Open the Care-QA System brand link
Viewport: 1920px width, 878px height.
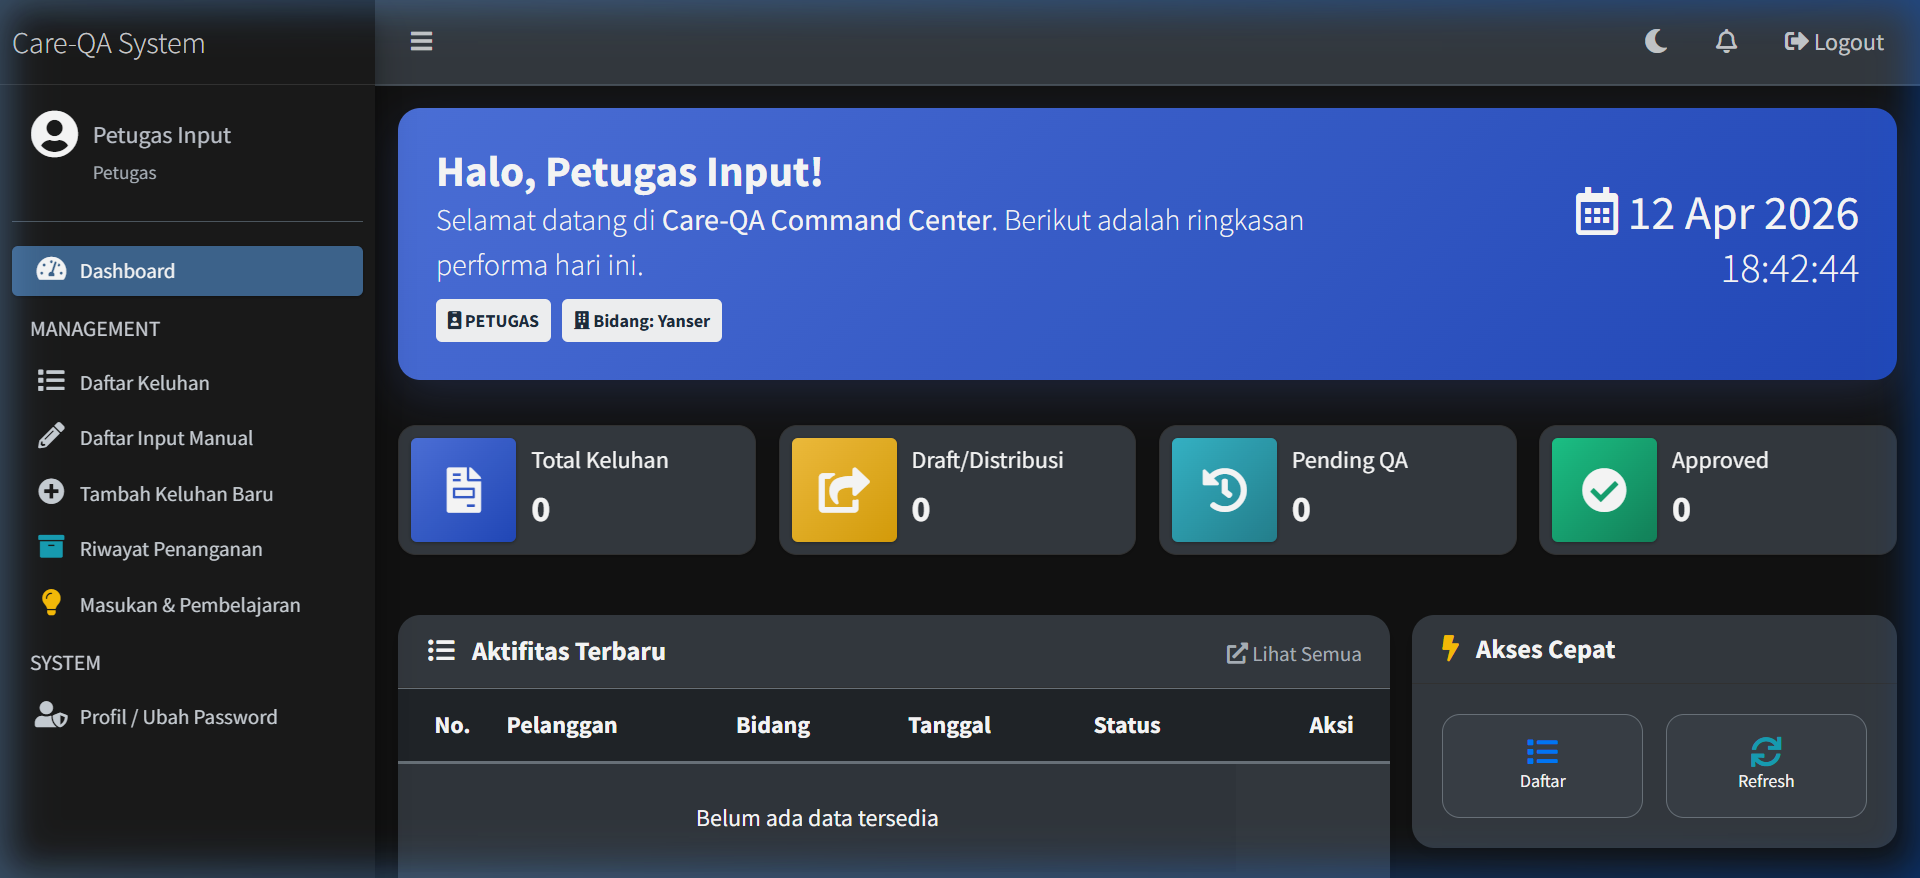tap(108, 44)
